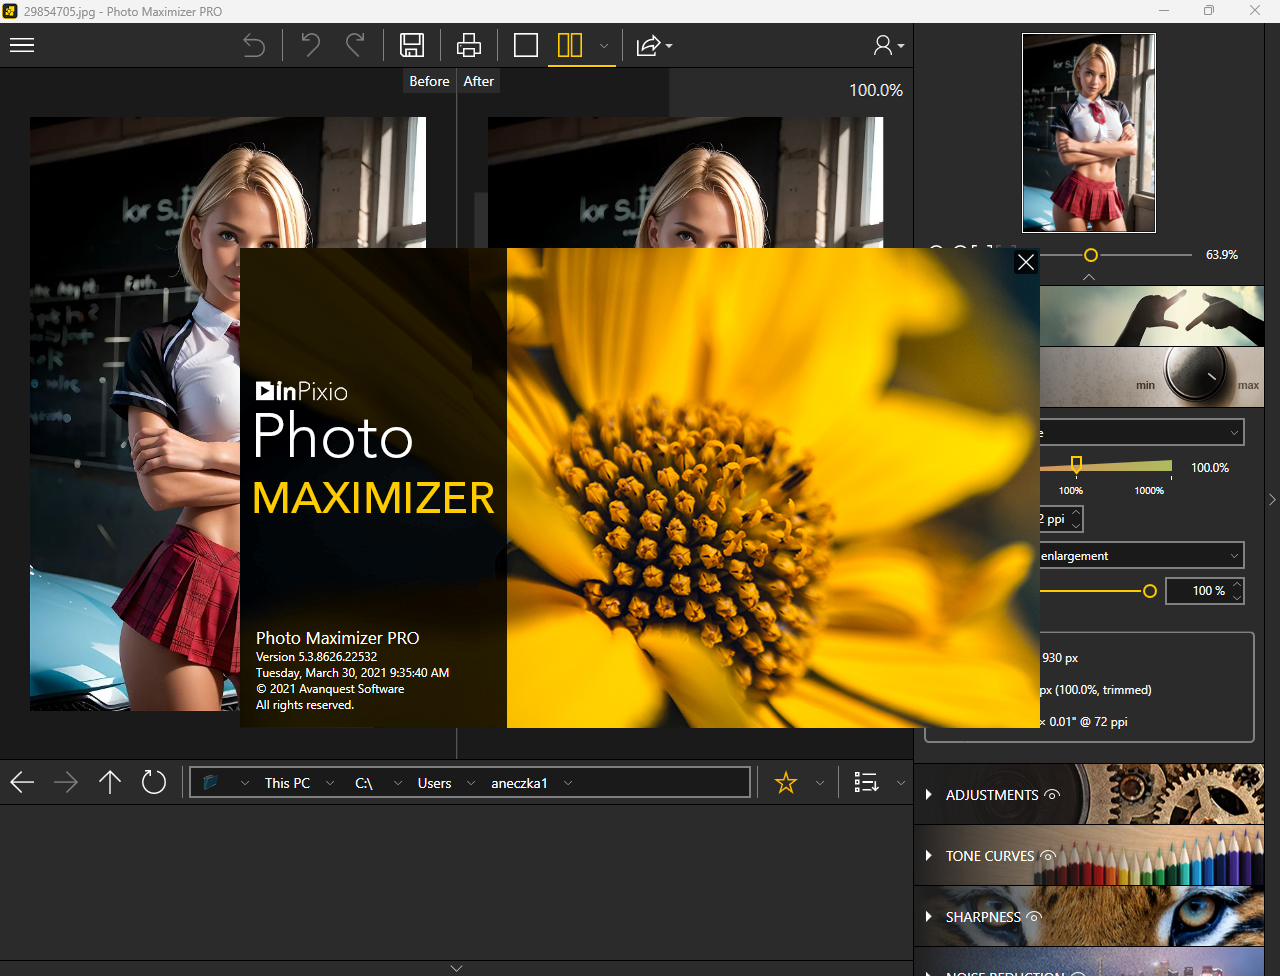This screenshot has height=976, width=1280.
Task: Click the After label tab
Action: pos(479,82)
